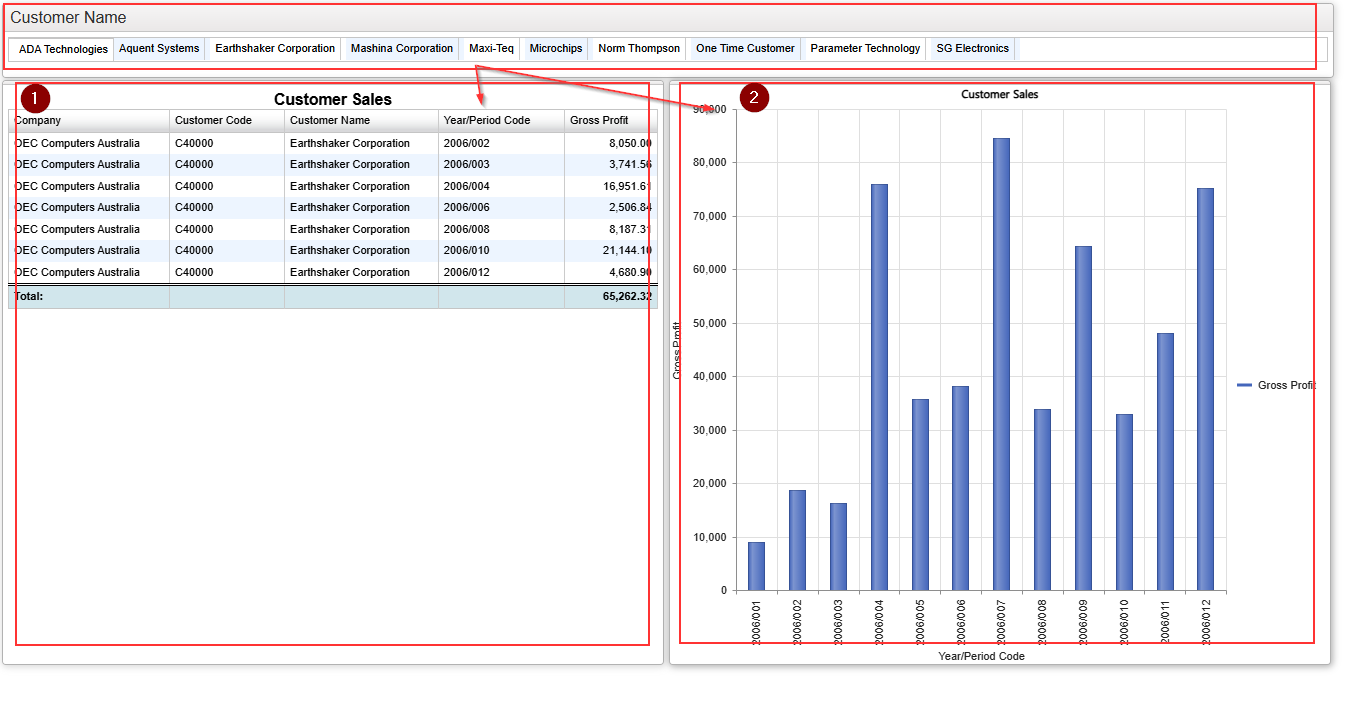Screen dimensions: 1354x710
Task: Open the SG Electronics tab
Action: tap(972, 48)
